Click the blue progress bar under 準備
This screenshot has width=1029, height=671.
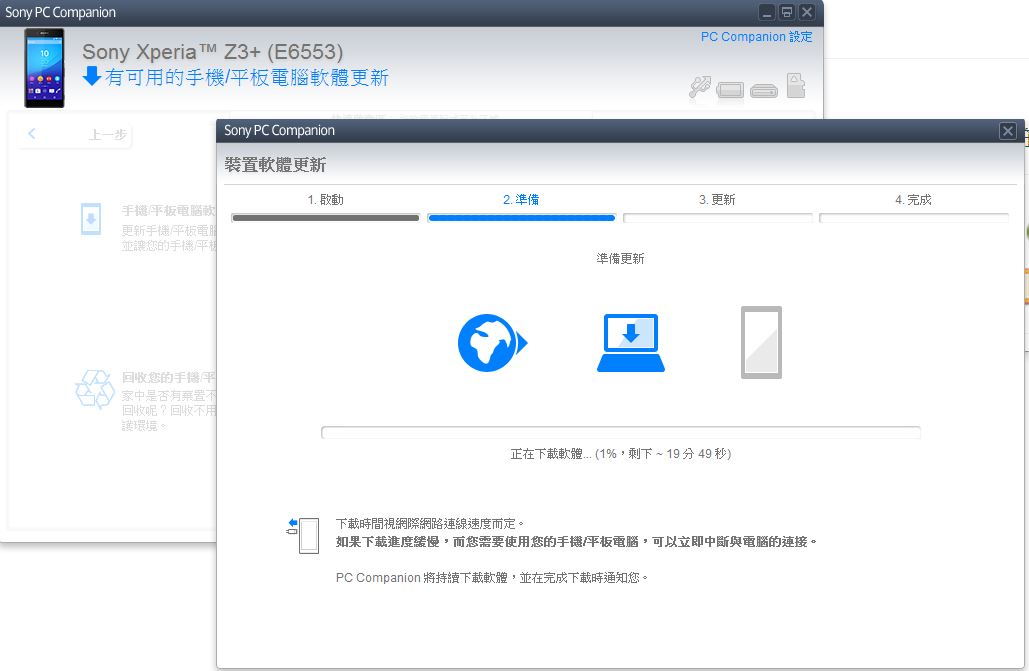[521, 218]
